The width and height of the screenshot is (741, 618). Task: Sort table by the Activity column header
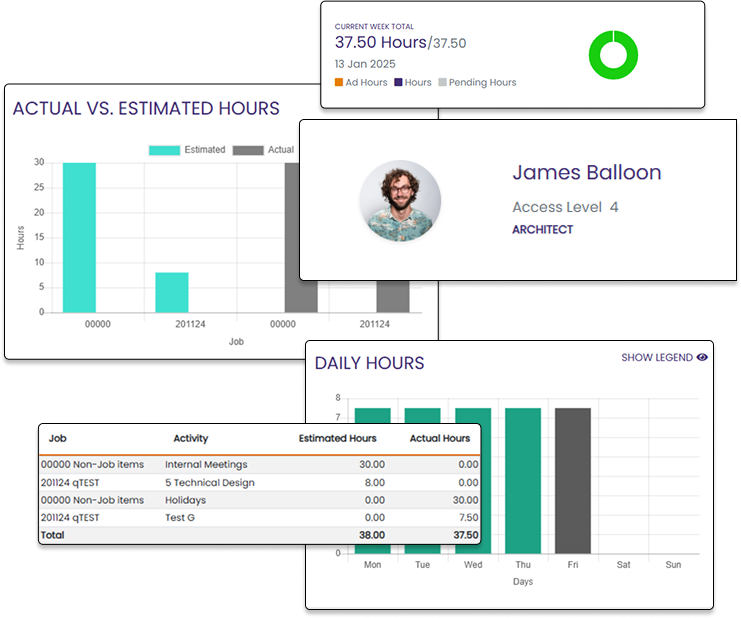190,438
